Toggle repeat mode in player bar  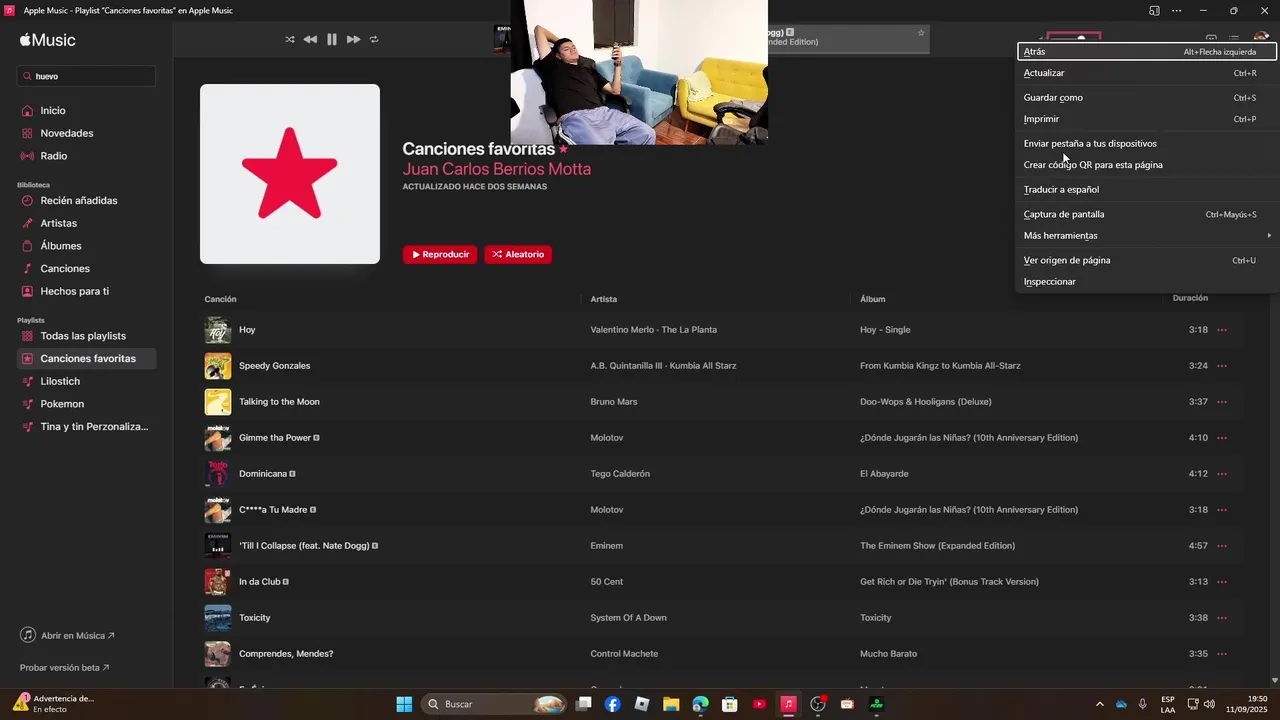coord(374,39)
